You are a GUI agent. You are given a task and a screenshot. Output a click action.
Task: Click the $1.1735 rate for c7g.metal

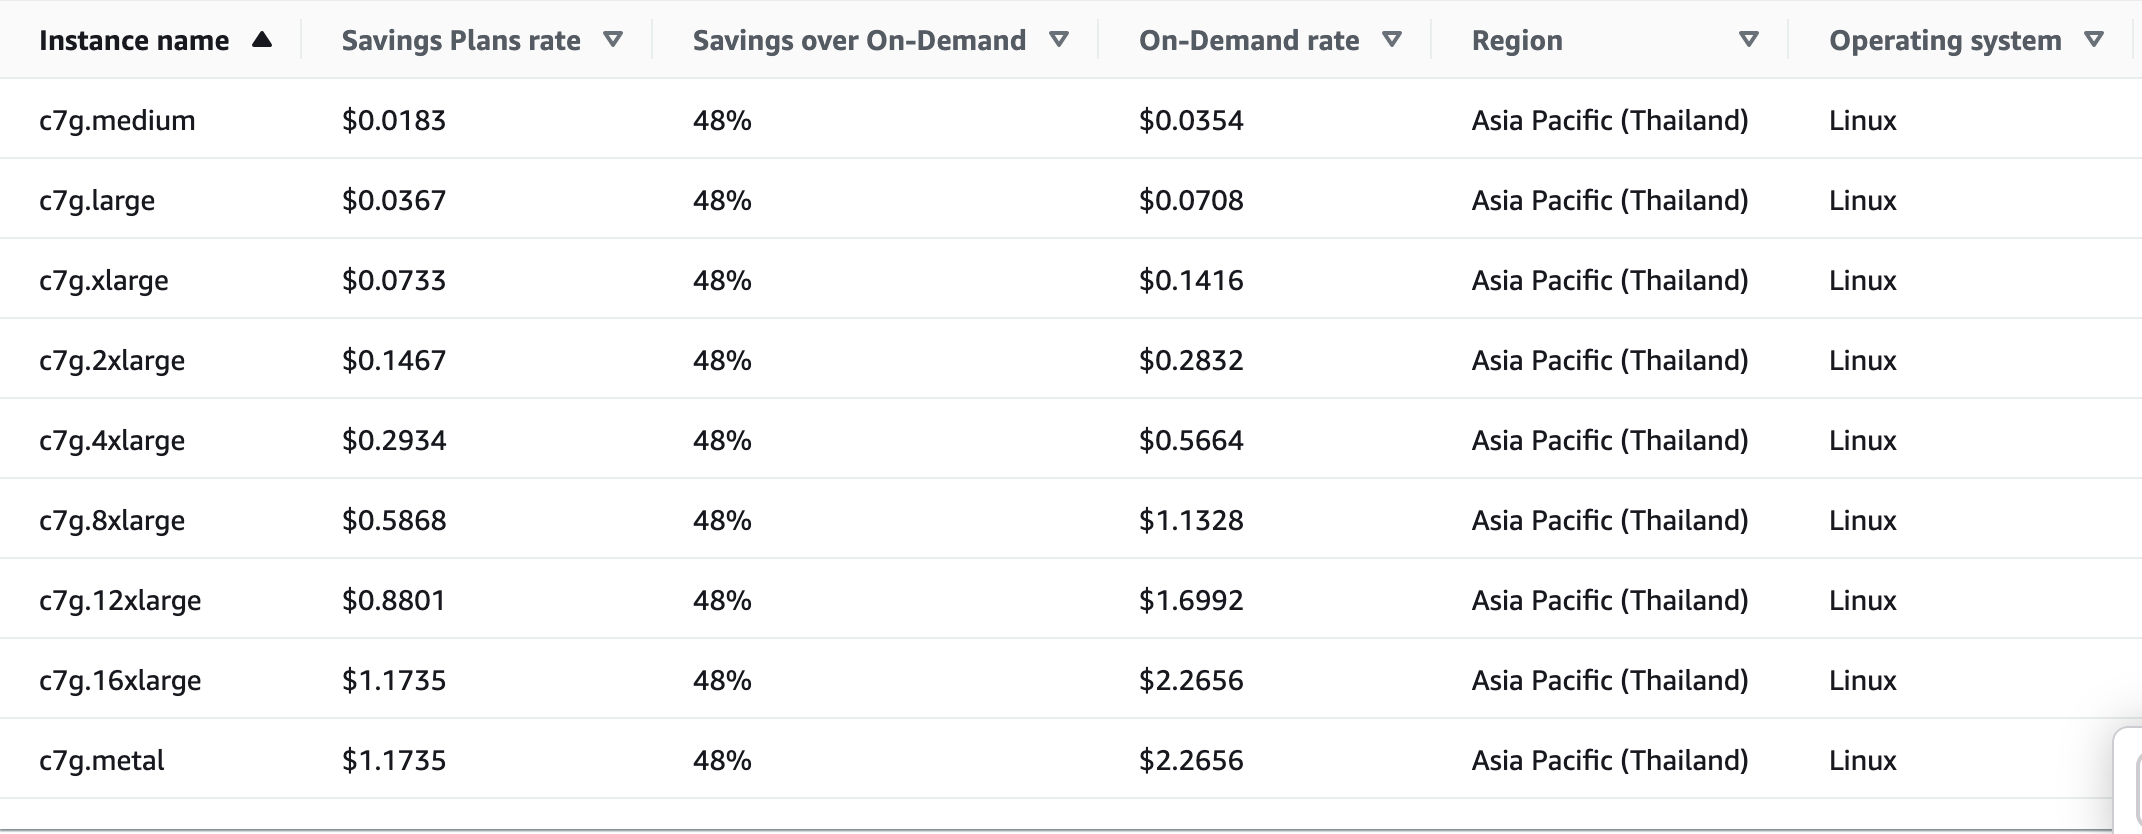point(394,760)
